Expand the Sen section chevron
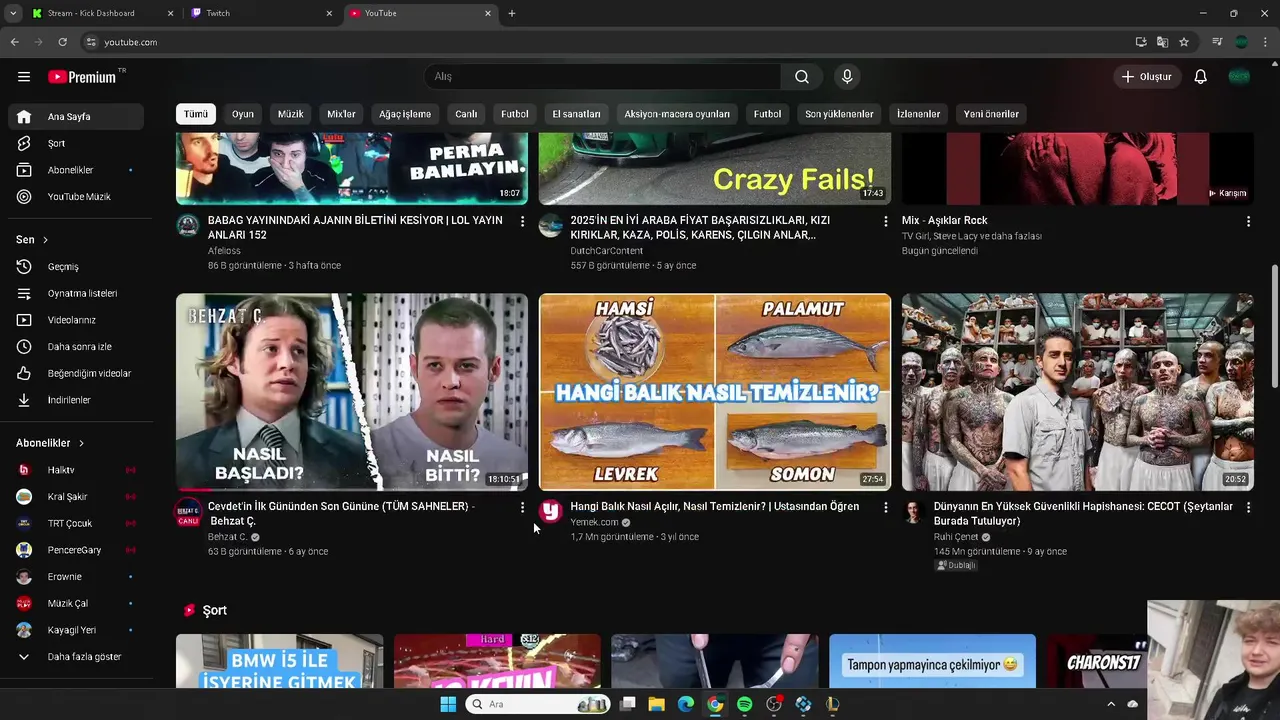 tap(45, 240)
